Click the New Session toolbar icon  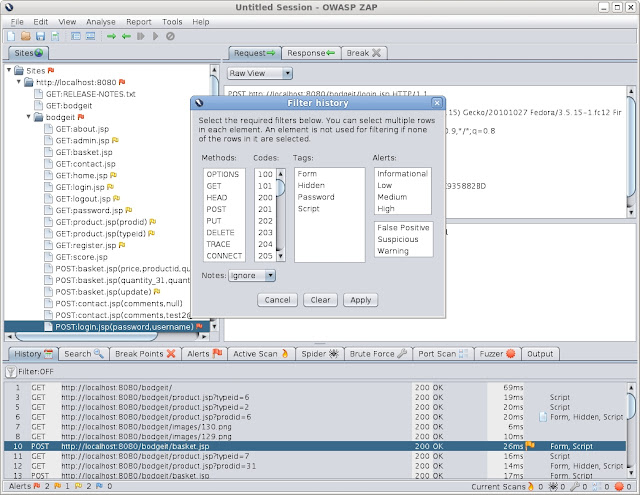click(11, 36)
